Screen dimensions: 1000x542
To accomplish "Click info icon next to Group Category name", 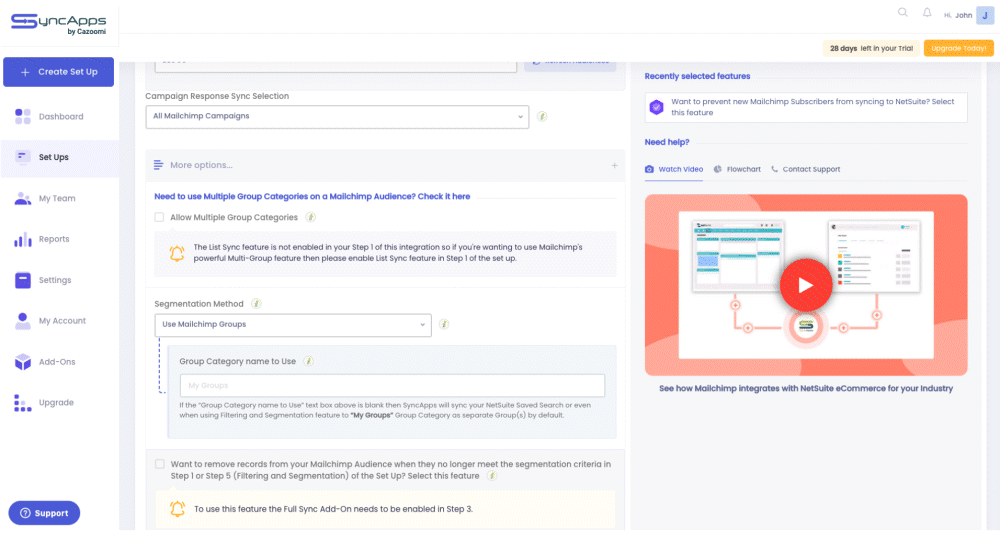I will (309, 361).
